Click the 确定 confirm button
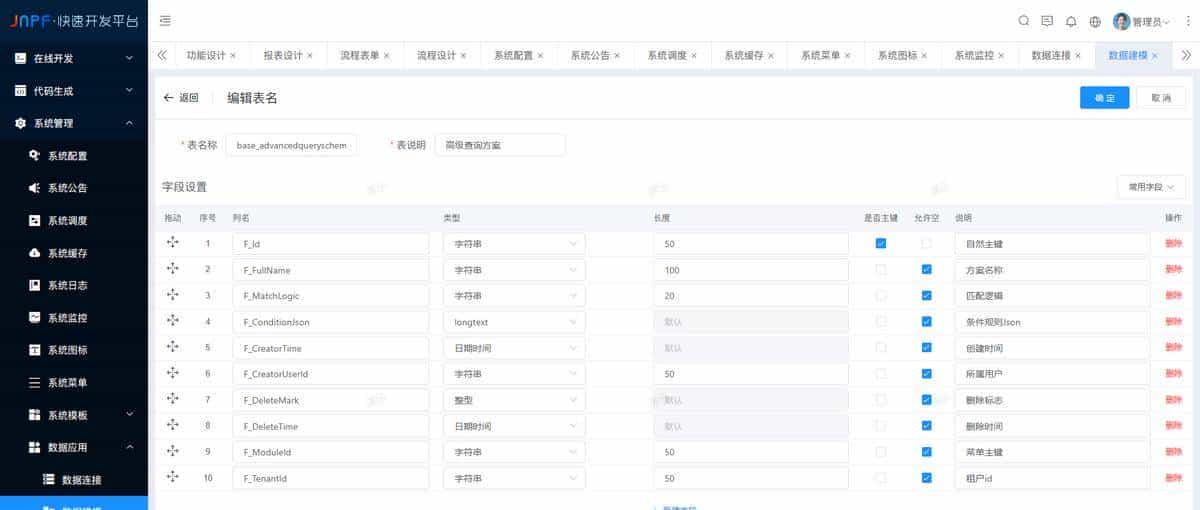 point(1105,97)
